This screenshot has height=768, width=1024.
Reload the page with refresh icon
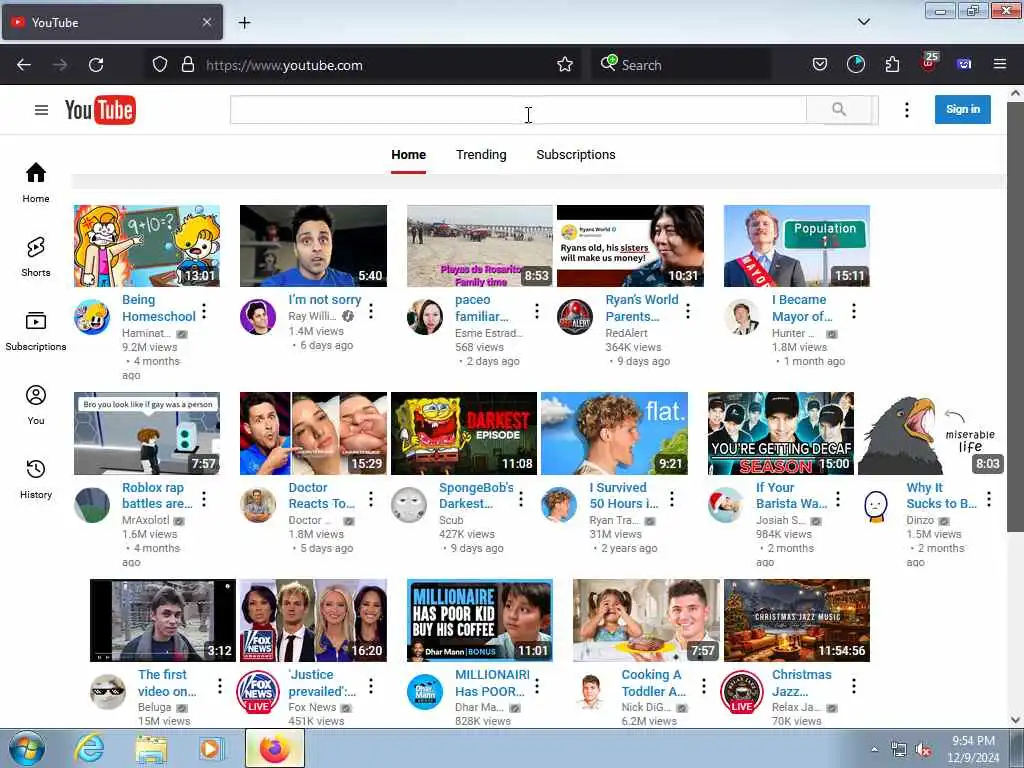coord(96,65)
